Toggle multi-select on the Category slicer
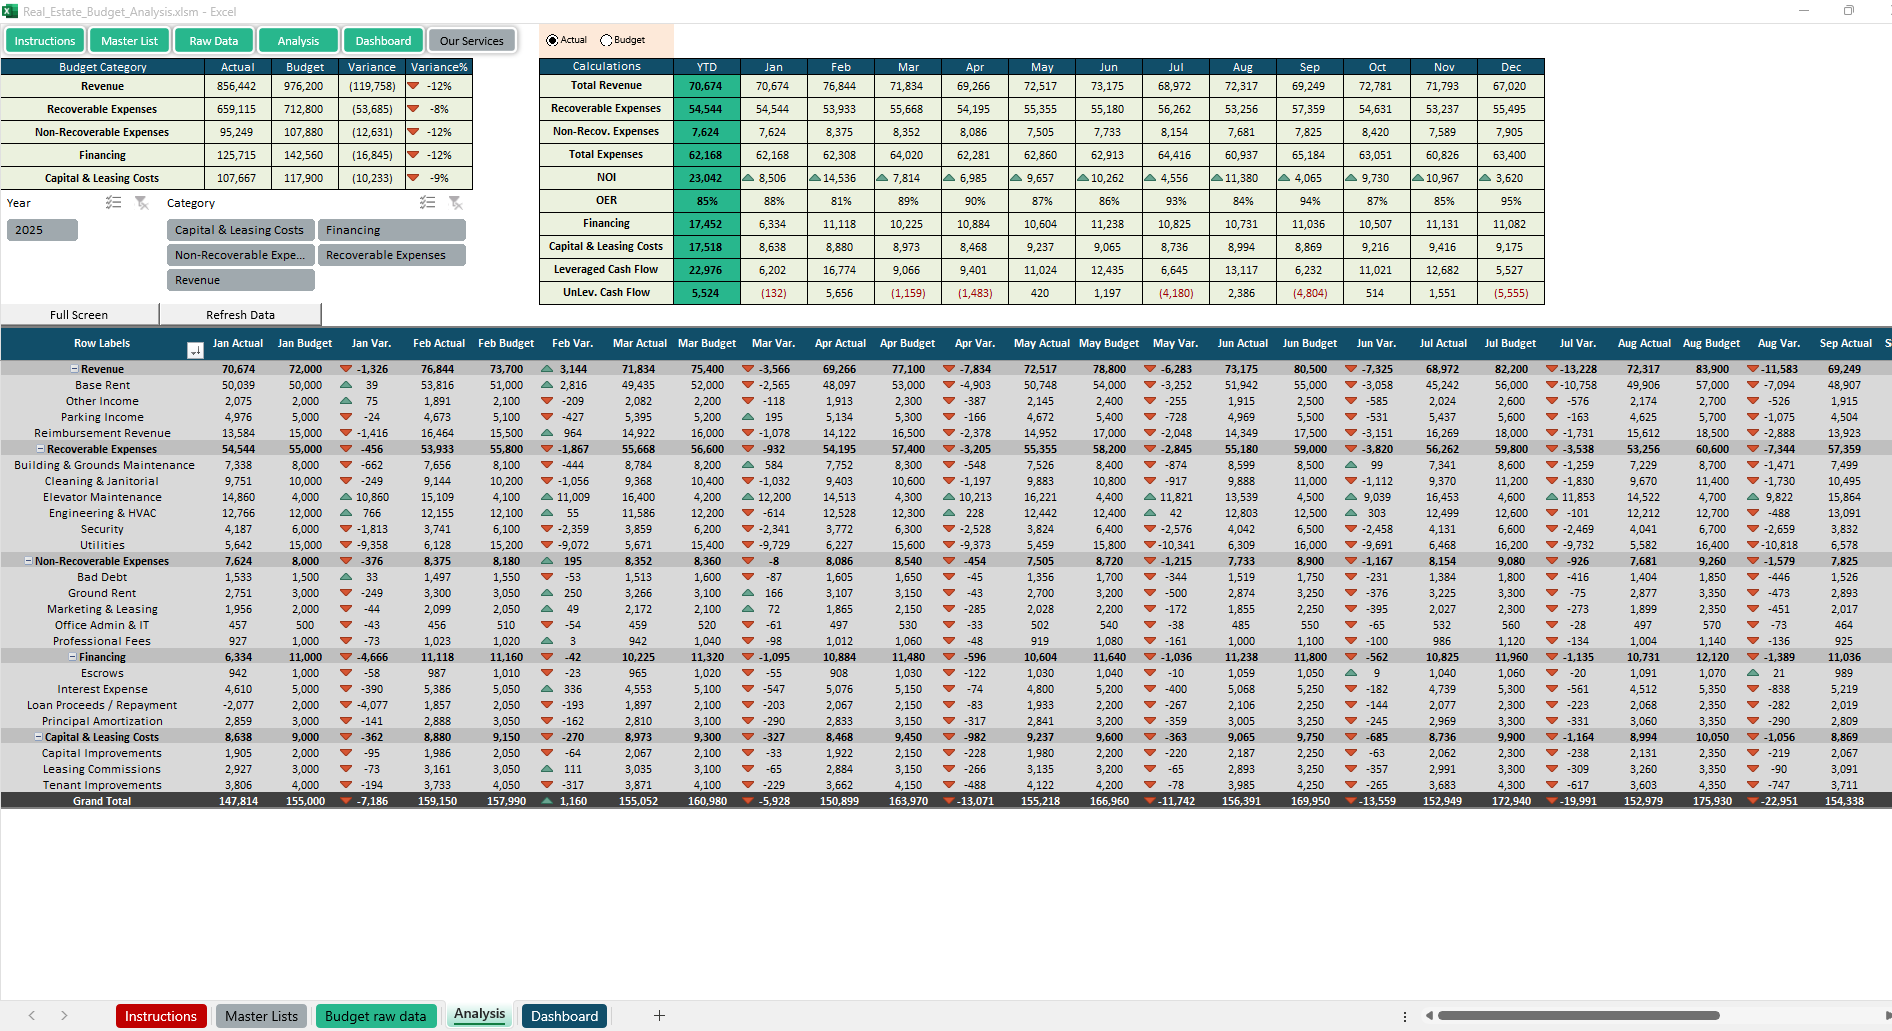Image resolution: width=1892 pixels, height=1031 pixels. 428,203
